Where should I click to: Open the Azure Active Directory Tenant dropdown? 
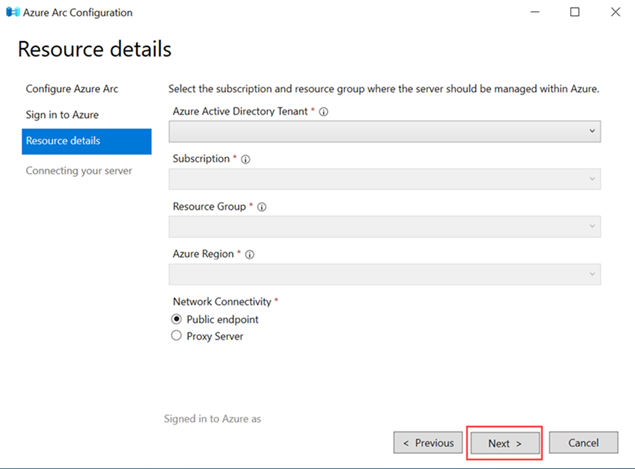point(384,131)
